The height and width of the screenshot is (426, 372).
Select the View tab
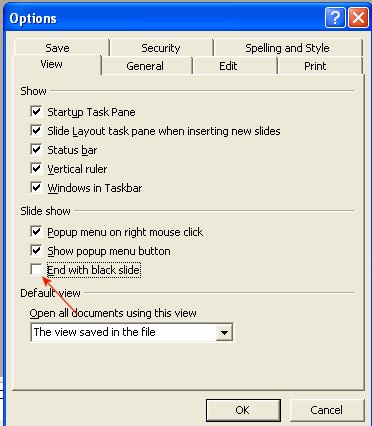pyautogui.click(x=51, y=64)
